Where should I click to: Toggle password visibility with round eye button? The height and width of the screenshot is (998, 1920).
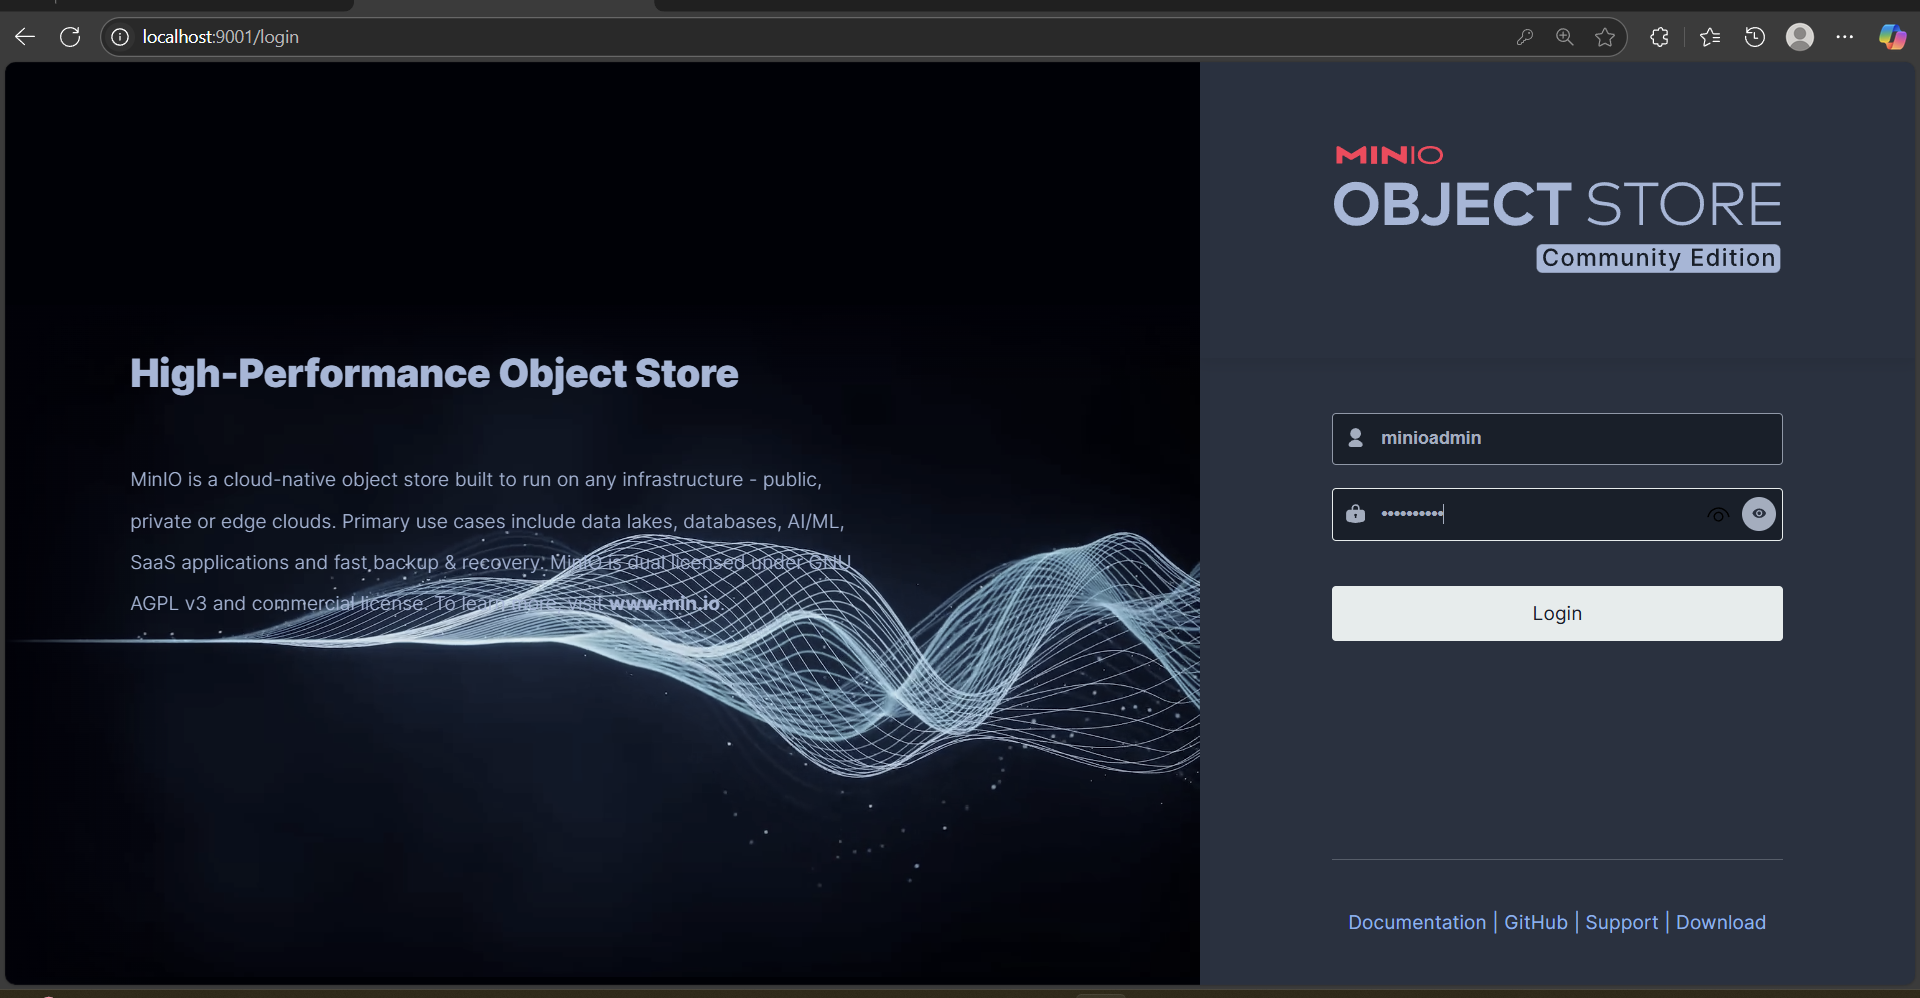click(x=1759, y=514)
